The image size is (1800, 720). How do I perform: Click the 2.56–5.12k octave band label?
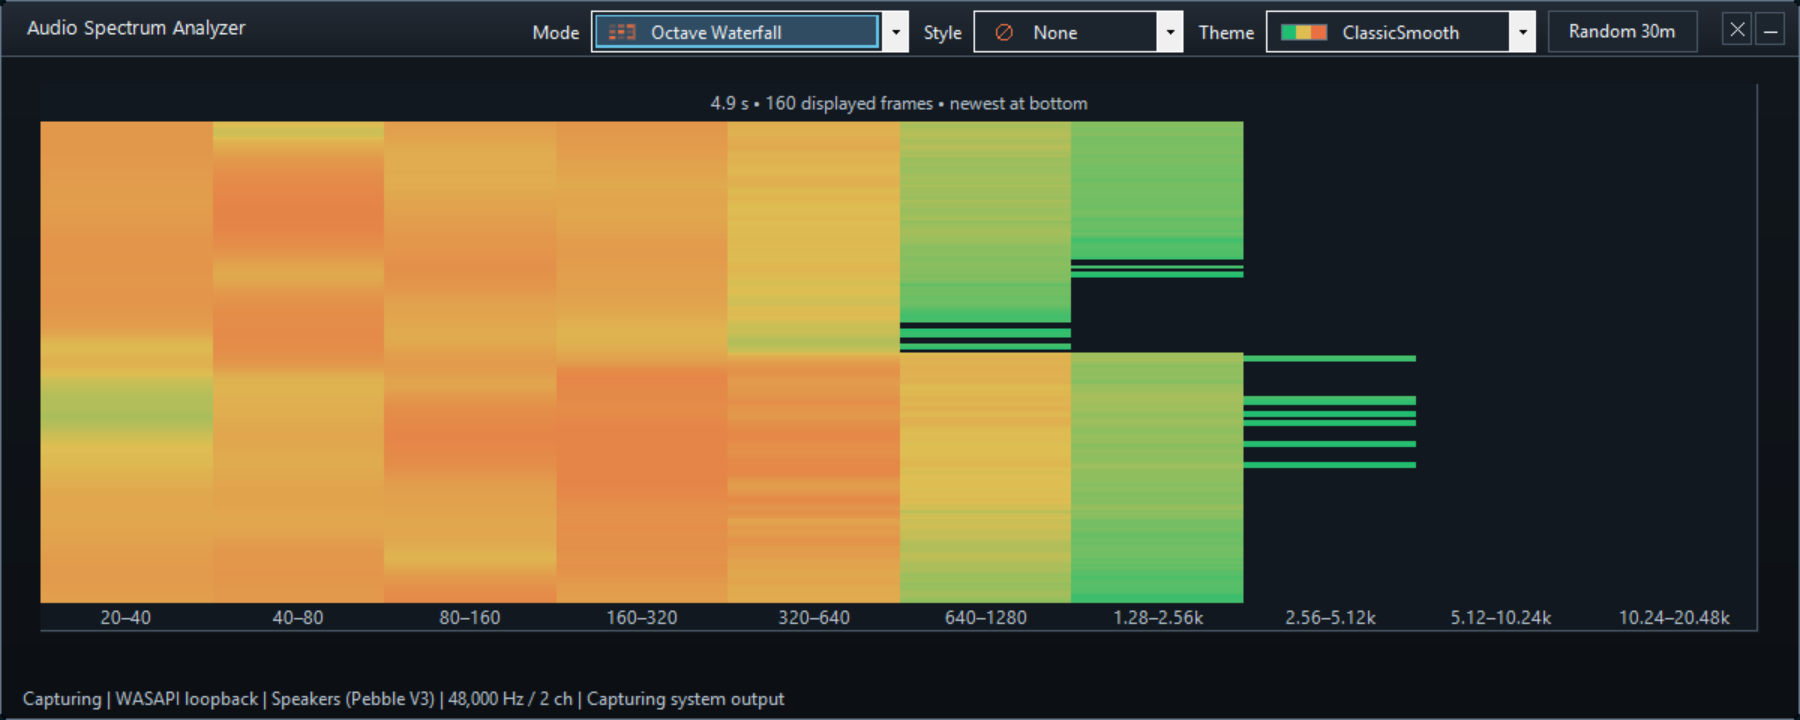tap(1330, 618)
